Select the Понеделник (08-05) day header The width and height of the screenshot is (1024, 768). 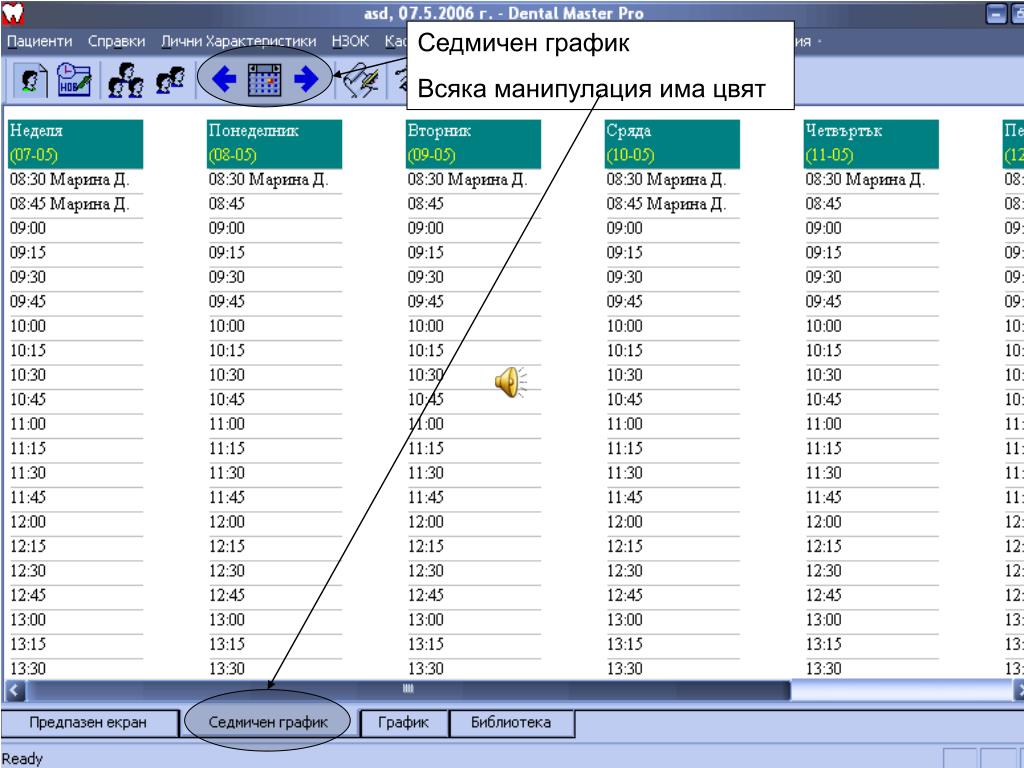[274, 144]
